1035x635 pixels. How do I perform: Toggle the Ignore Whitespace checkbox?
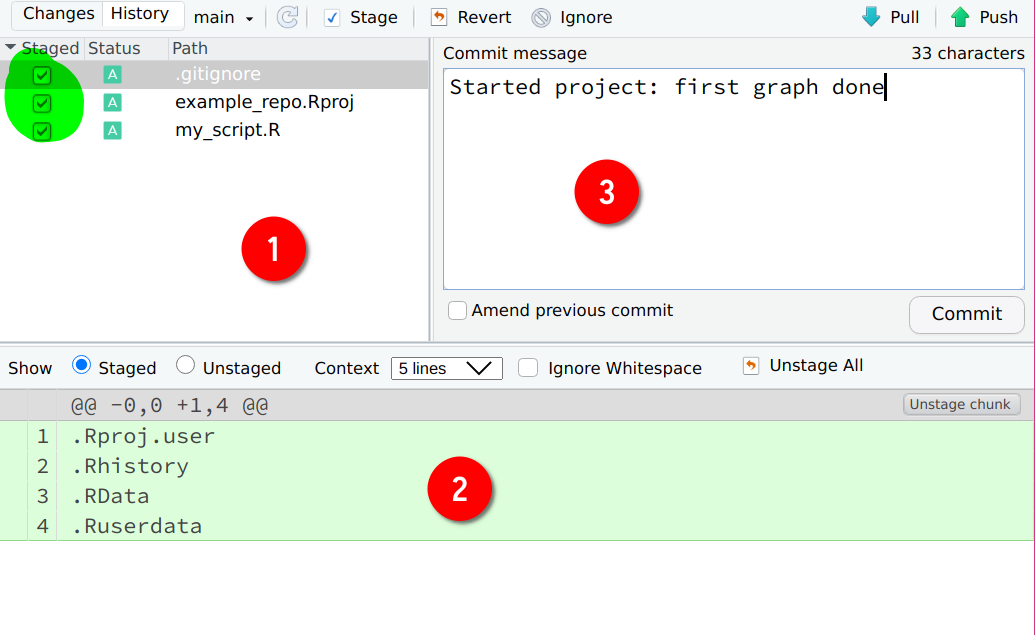coord(527,368)
